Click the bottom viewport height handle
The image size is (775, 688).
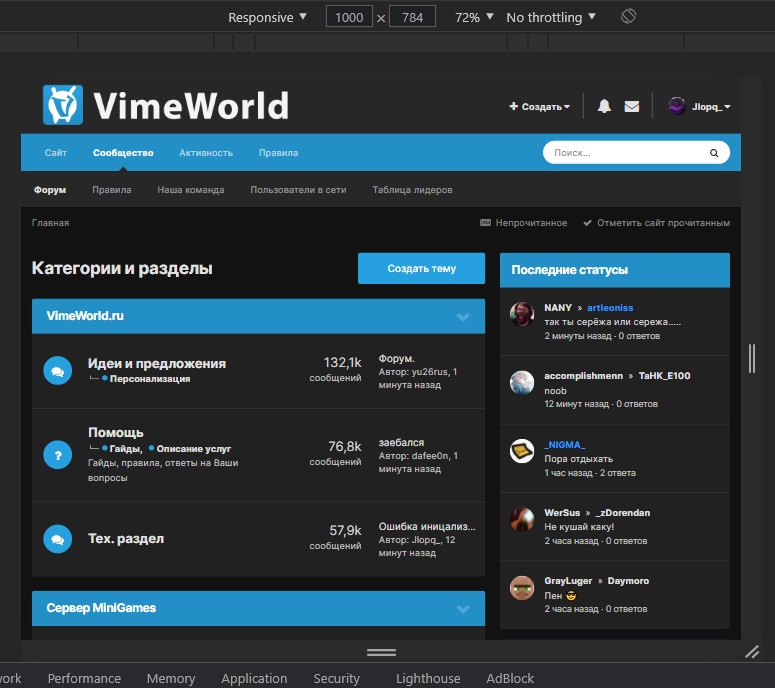coord(381,652)
